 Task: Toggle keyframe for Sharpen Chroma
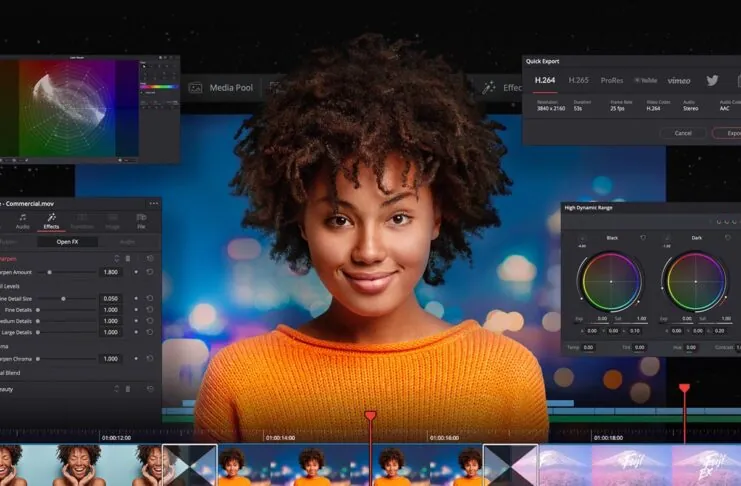pos(136,359)
